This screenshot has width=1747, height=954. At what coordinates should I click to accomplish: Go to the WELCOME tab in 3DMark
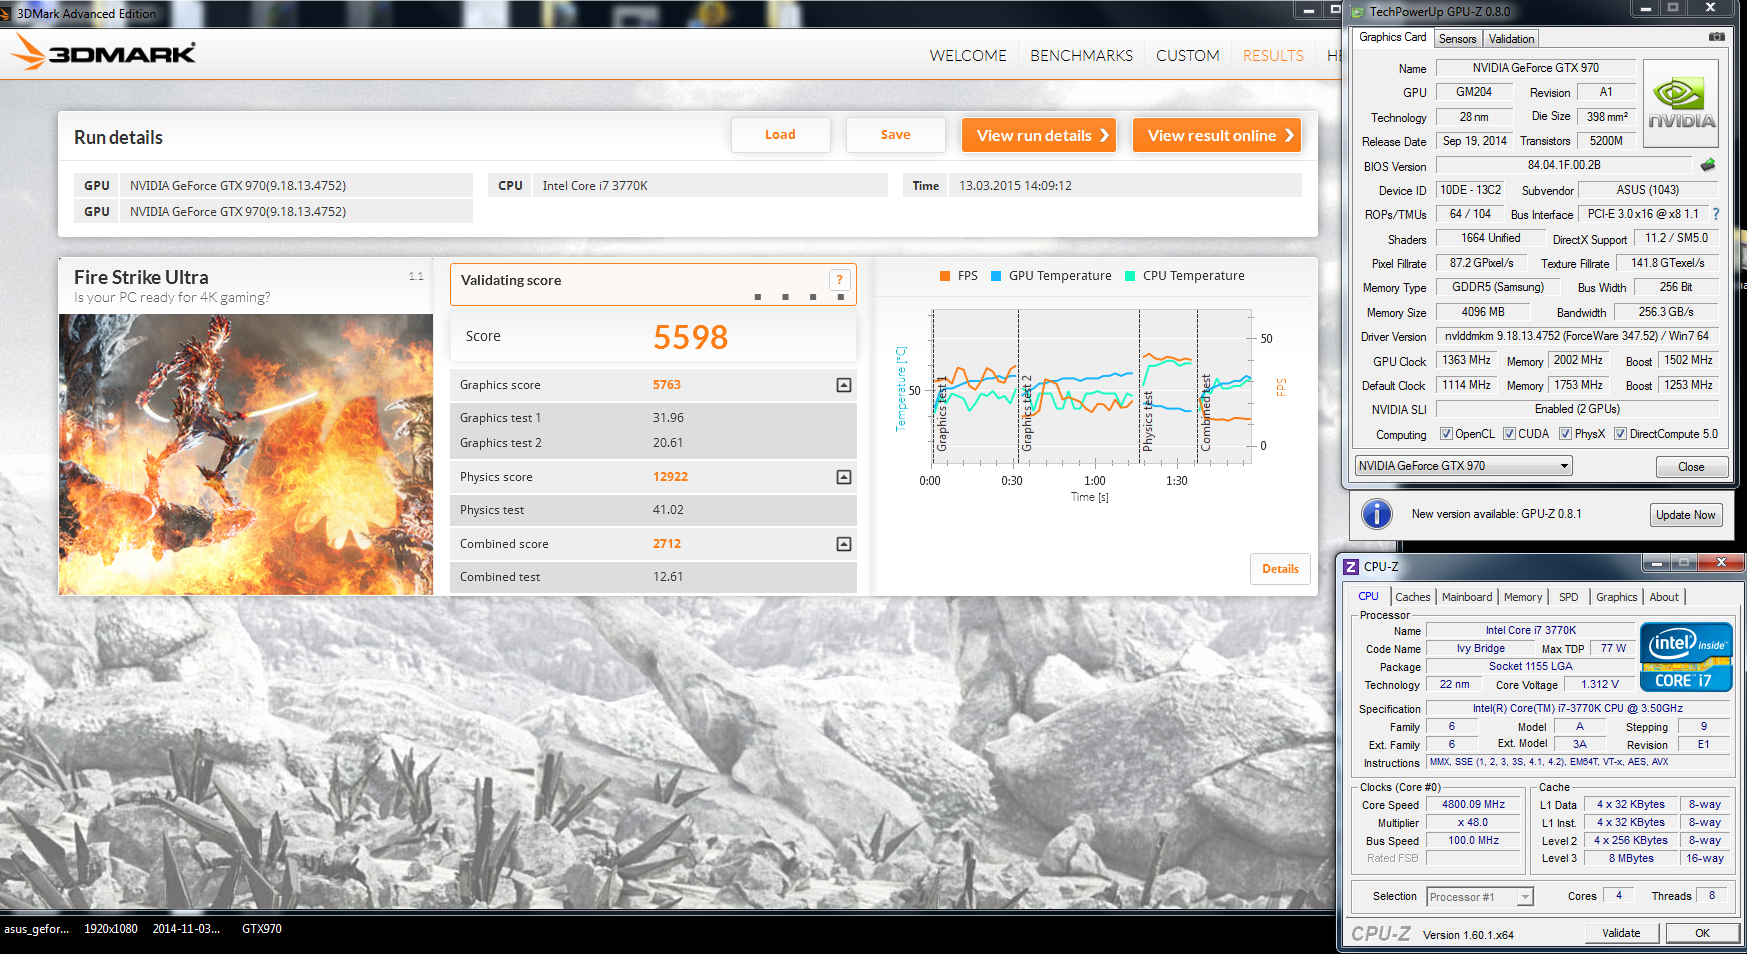pyautogui.click(x=968, y=56)
